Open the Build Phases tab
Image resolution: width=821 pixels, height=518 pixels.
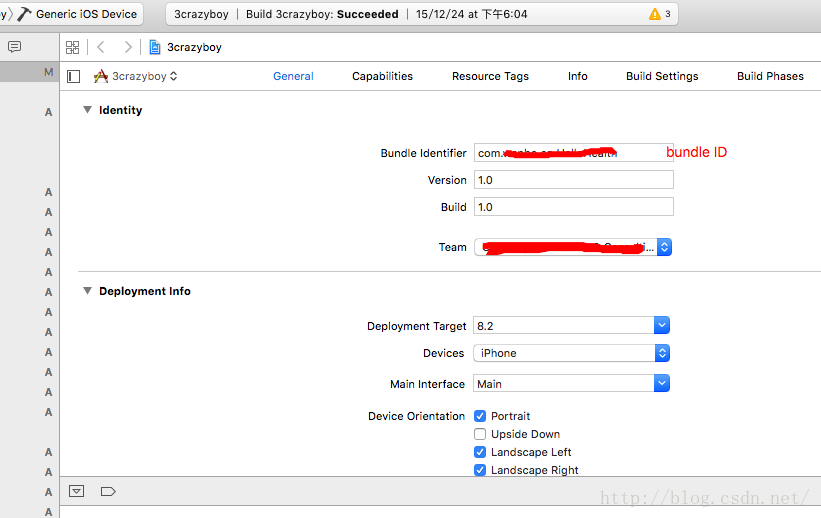[x=770, y=76]
